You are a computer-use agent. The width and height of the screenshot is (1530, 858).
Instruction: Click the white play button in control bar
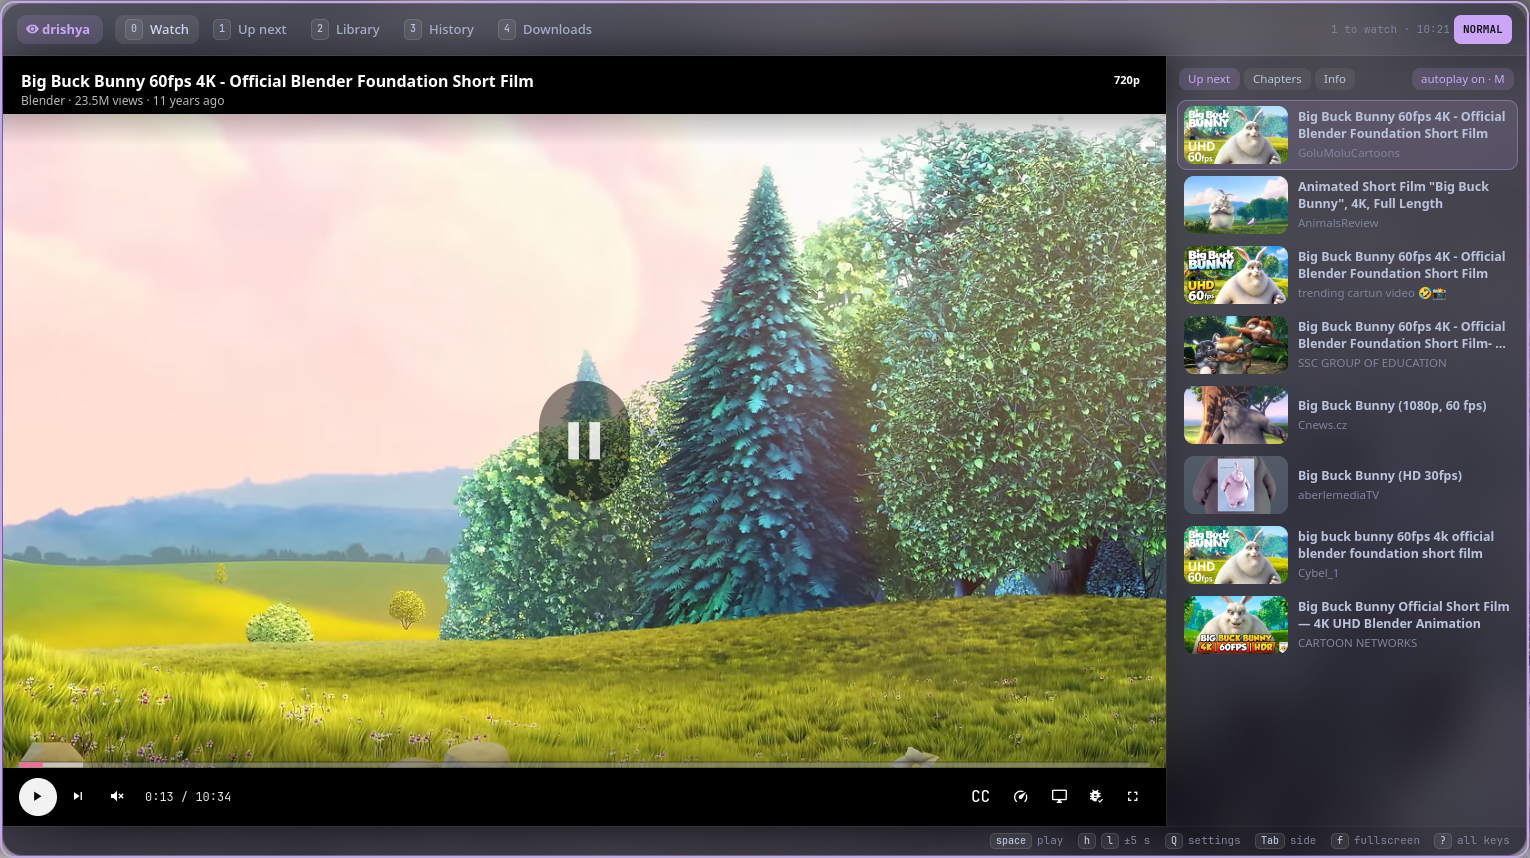tap(38, 797)
